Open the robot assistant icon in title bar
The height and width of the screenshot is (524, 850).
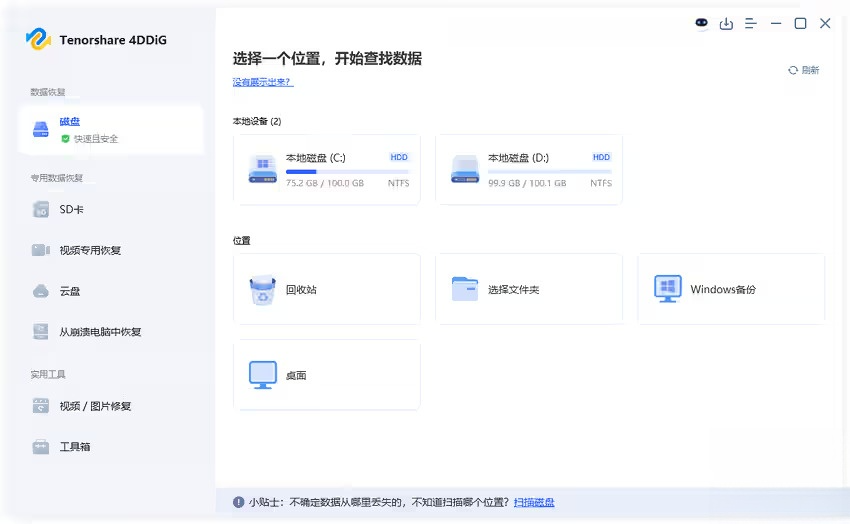(701, 23)
